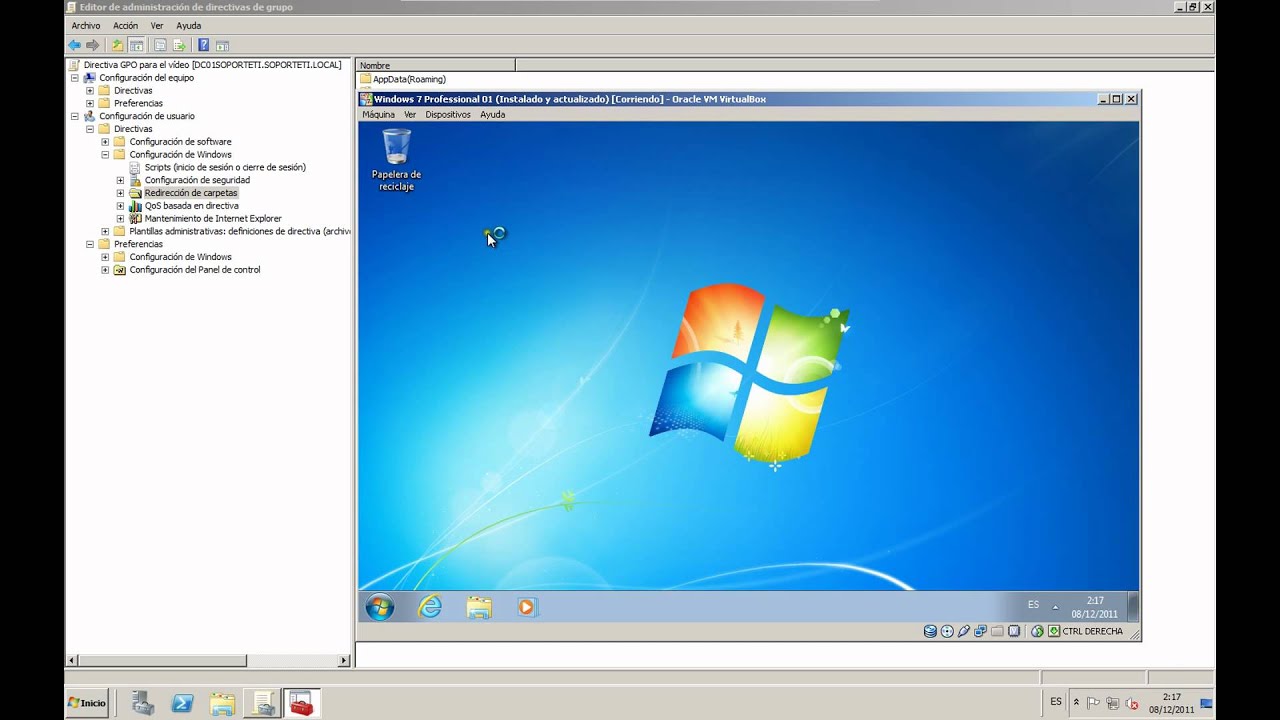The width and height of the screenshot is (1280, 720).
Task: Click the VirtualBox USB devices status icon
Action: pos(964,631)
